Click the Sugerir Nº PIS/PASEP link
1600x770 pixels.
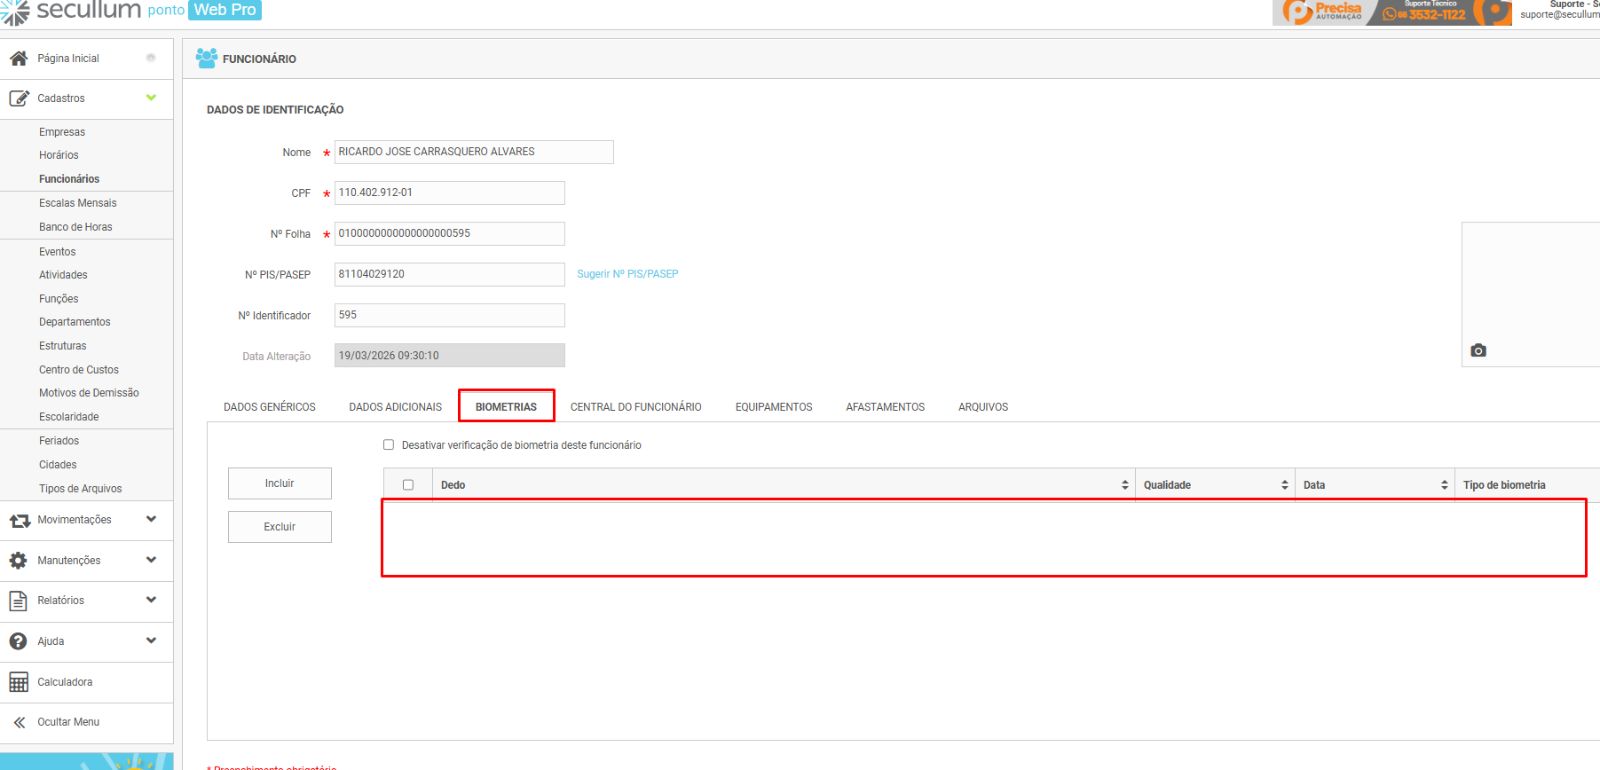click(x=627, y=274)
